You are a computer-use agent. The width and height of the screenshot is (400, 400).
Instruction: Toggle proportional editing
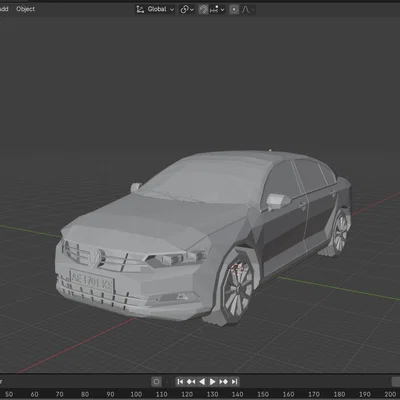[x=234, y=9]
